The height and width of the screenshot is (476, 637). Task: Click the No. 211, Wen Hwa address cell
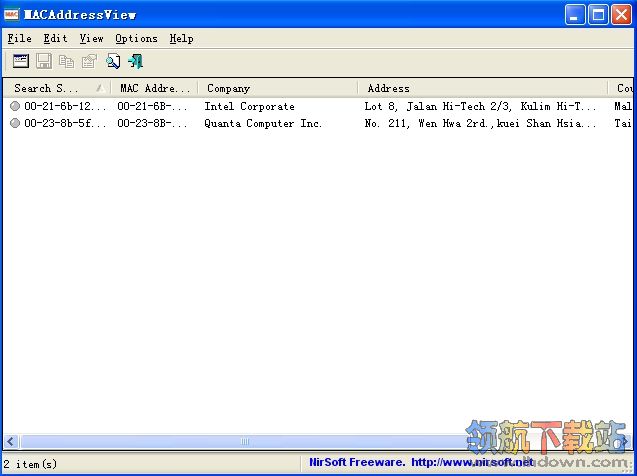click(x=480, y=123)
